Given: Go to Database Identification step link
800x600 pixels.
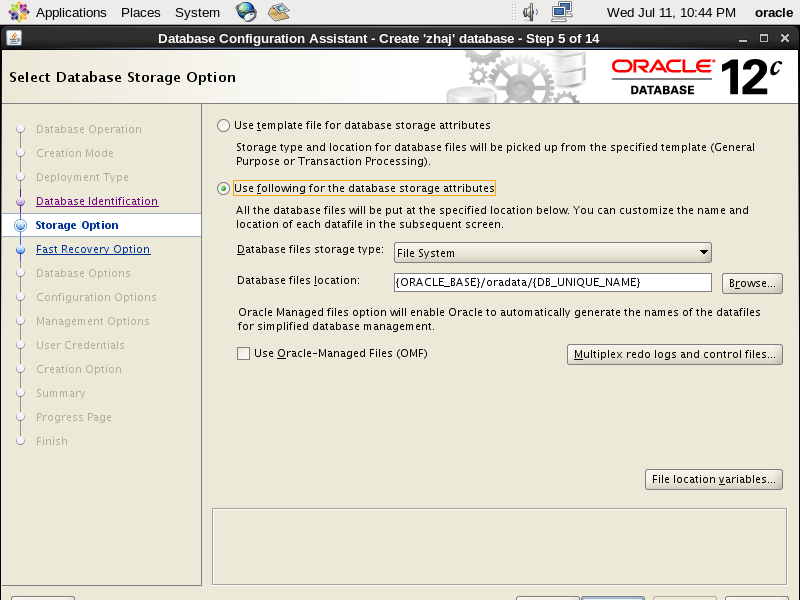Looking at the screenshot, I should click(x=97, y=201).
